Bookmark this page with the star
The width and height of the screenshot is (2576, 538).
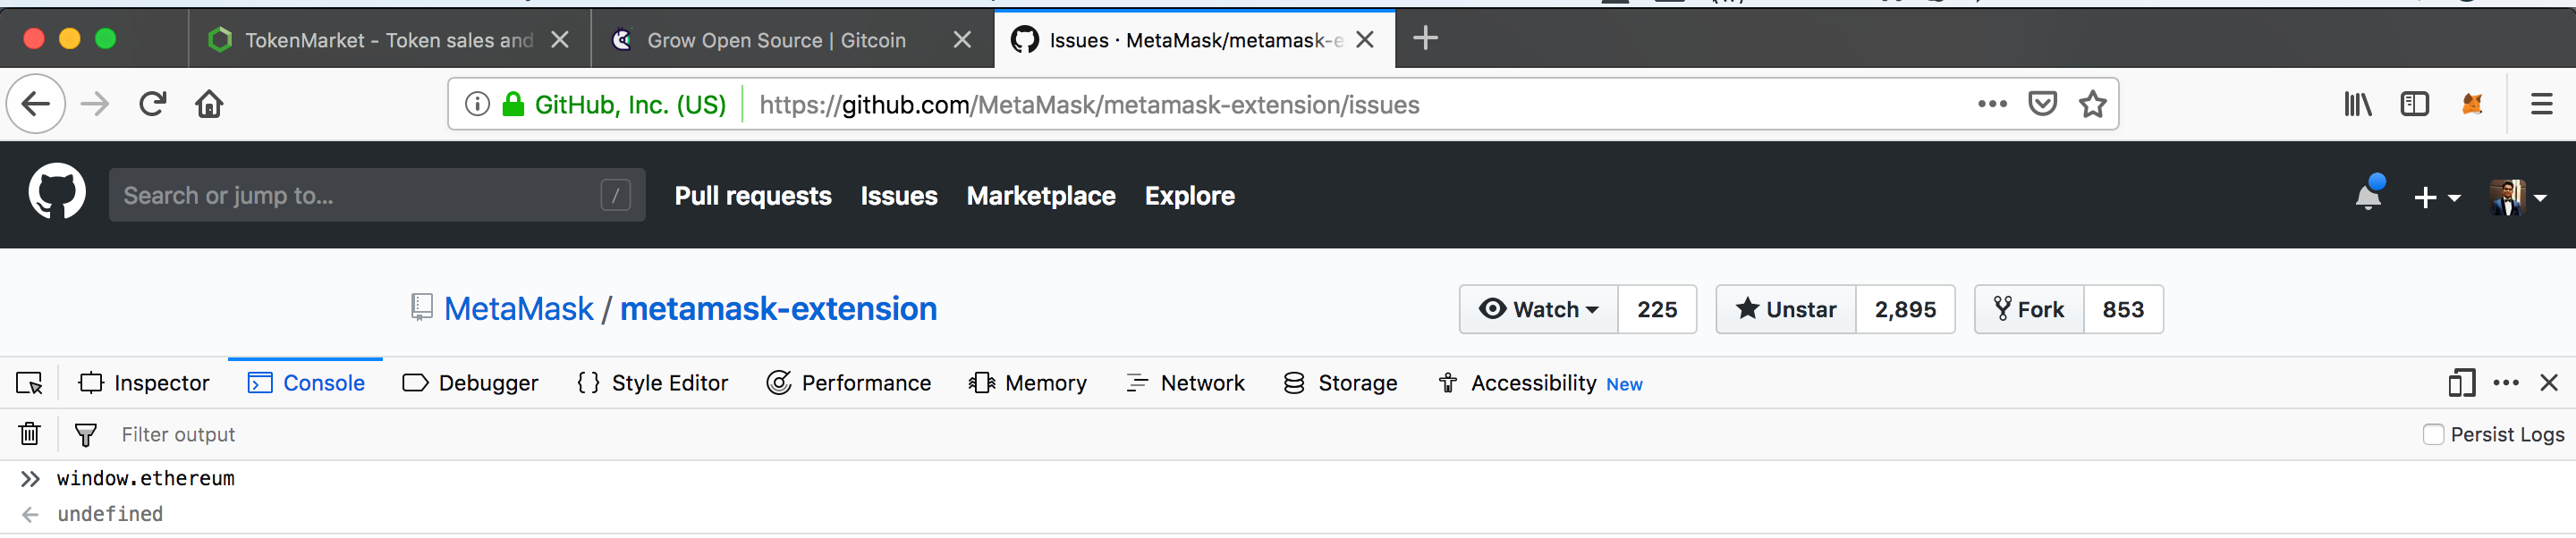tap(2092, 104)
